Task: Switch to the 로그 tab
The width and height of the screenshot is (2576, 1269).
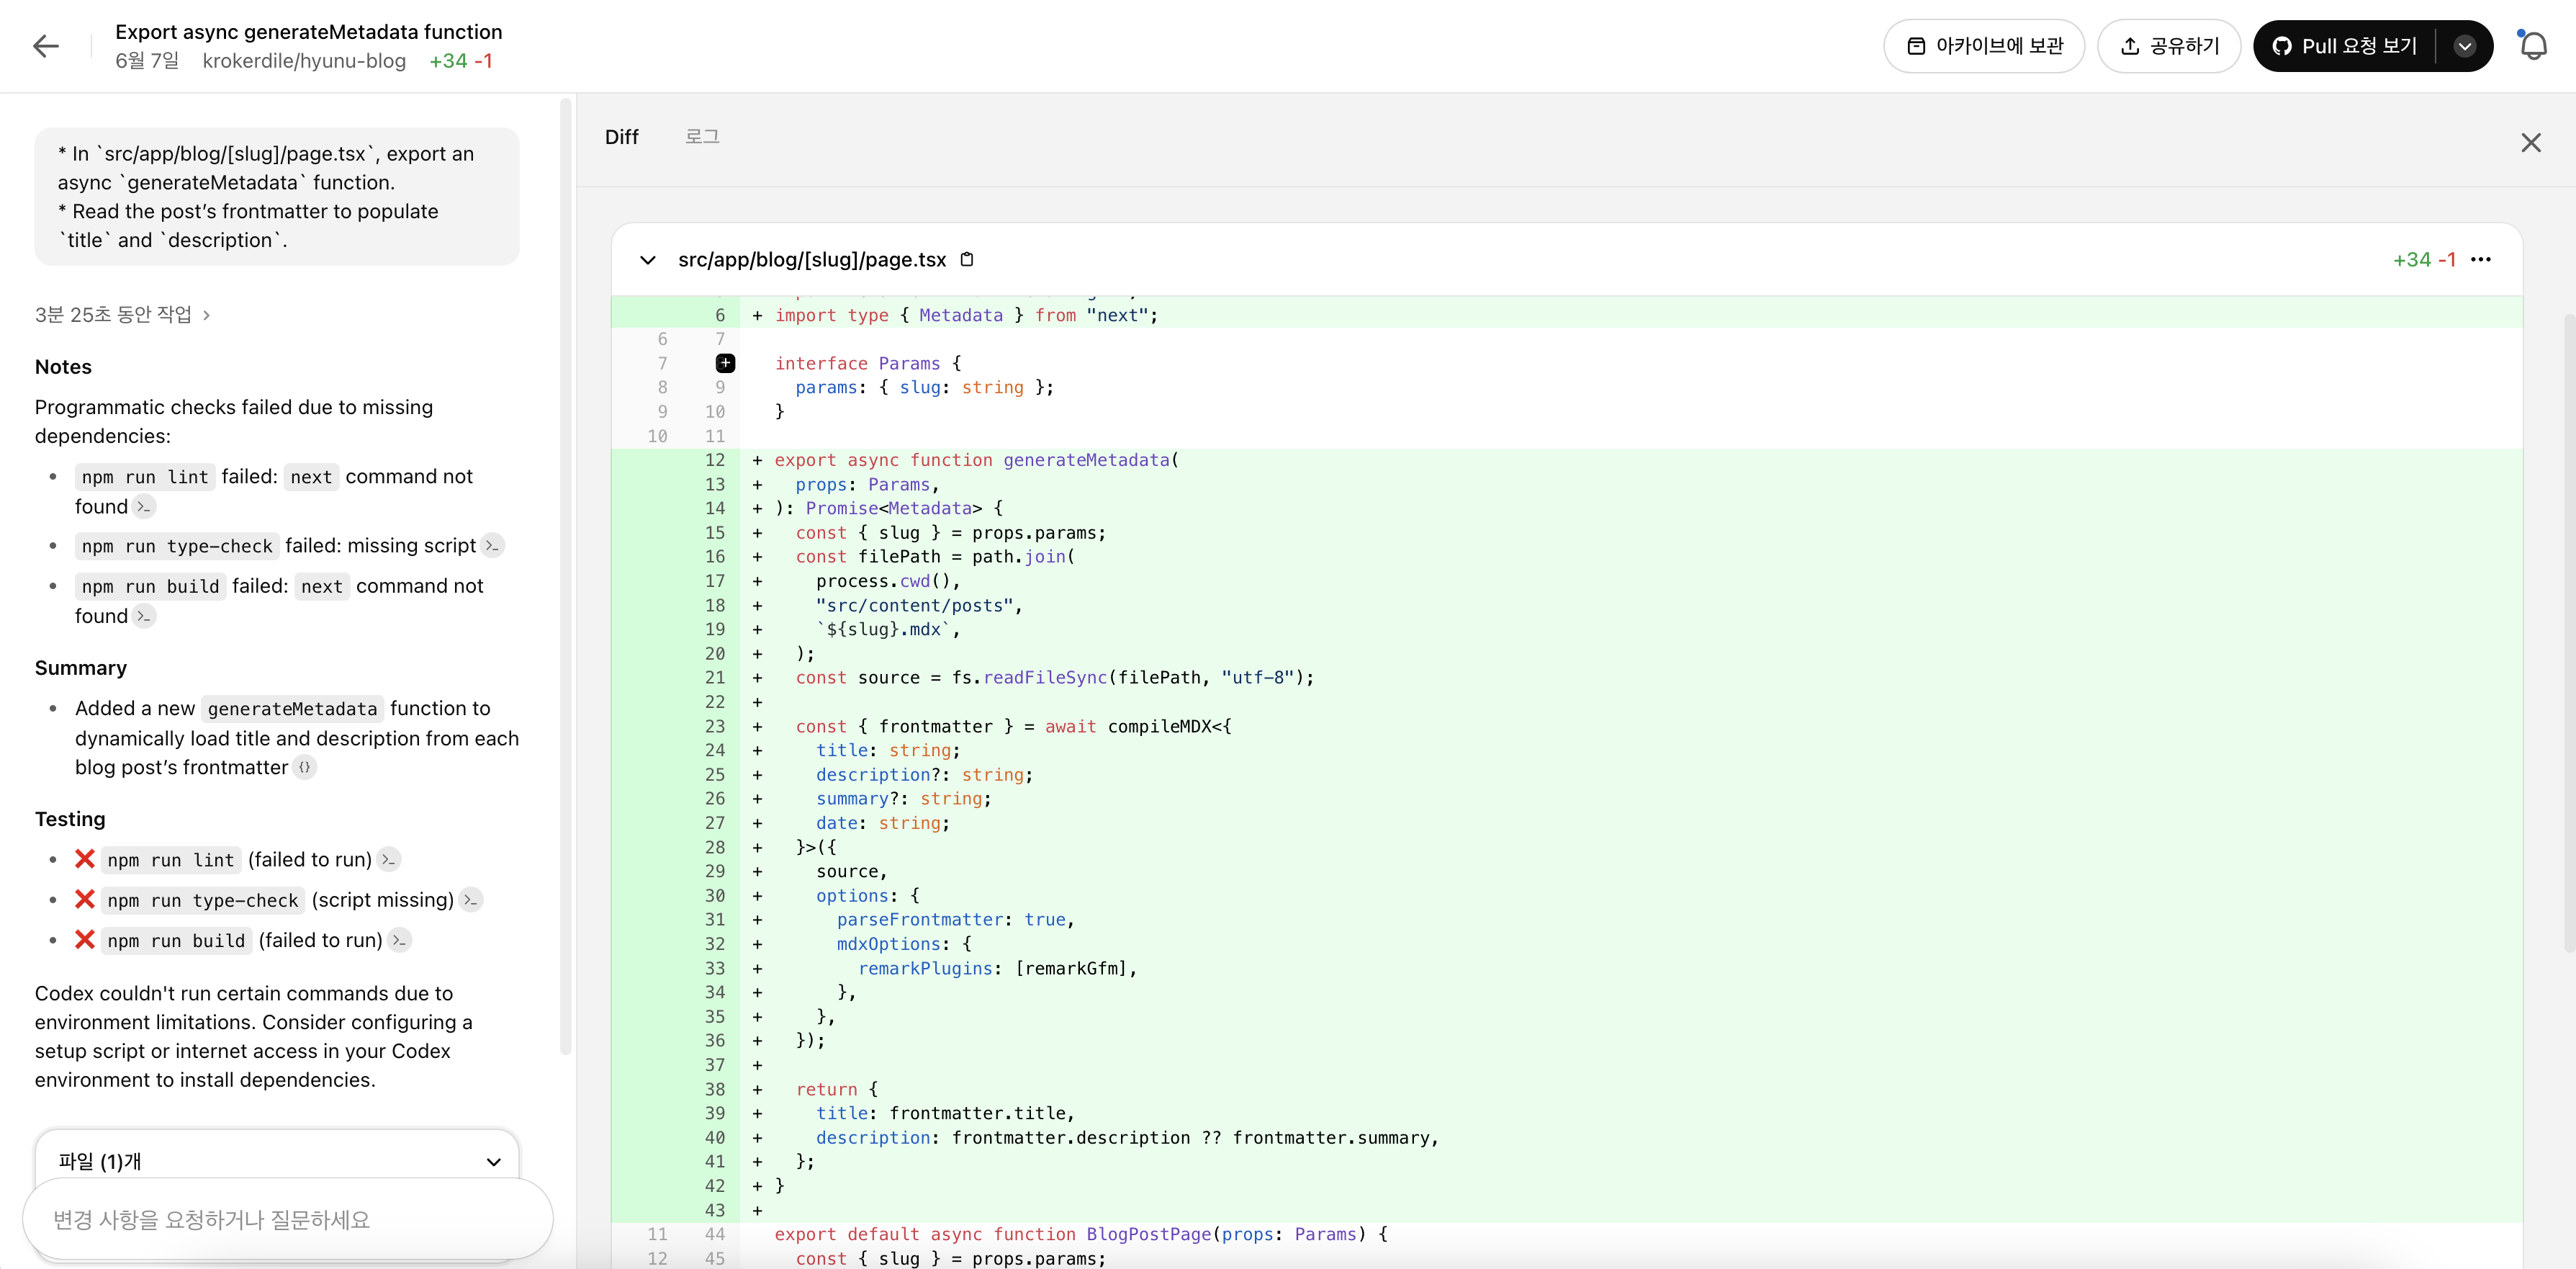Action: click(702, 137)
